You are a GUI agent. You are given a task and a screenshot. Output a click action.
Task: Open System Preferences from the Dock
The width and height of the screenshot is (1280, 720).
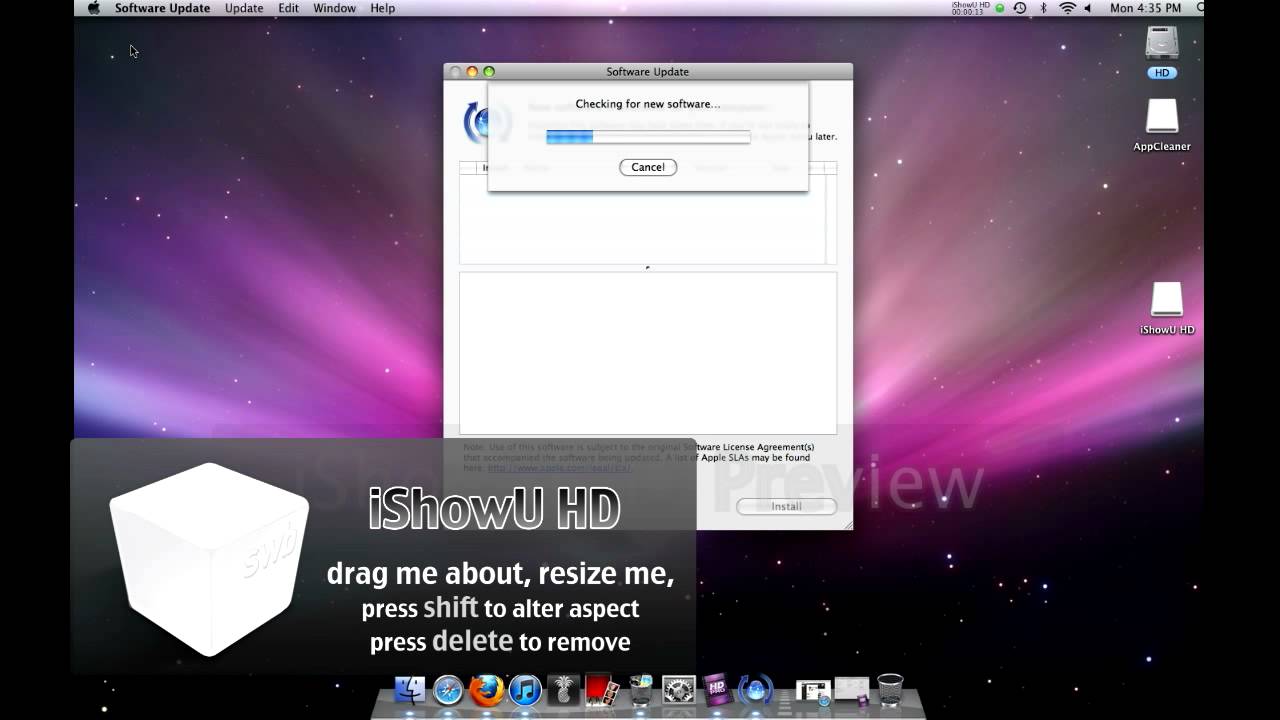679,690
